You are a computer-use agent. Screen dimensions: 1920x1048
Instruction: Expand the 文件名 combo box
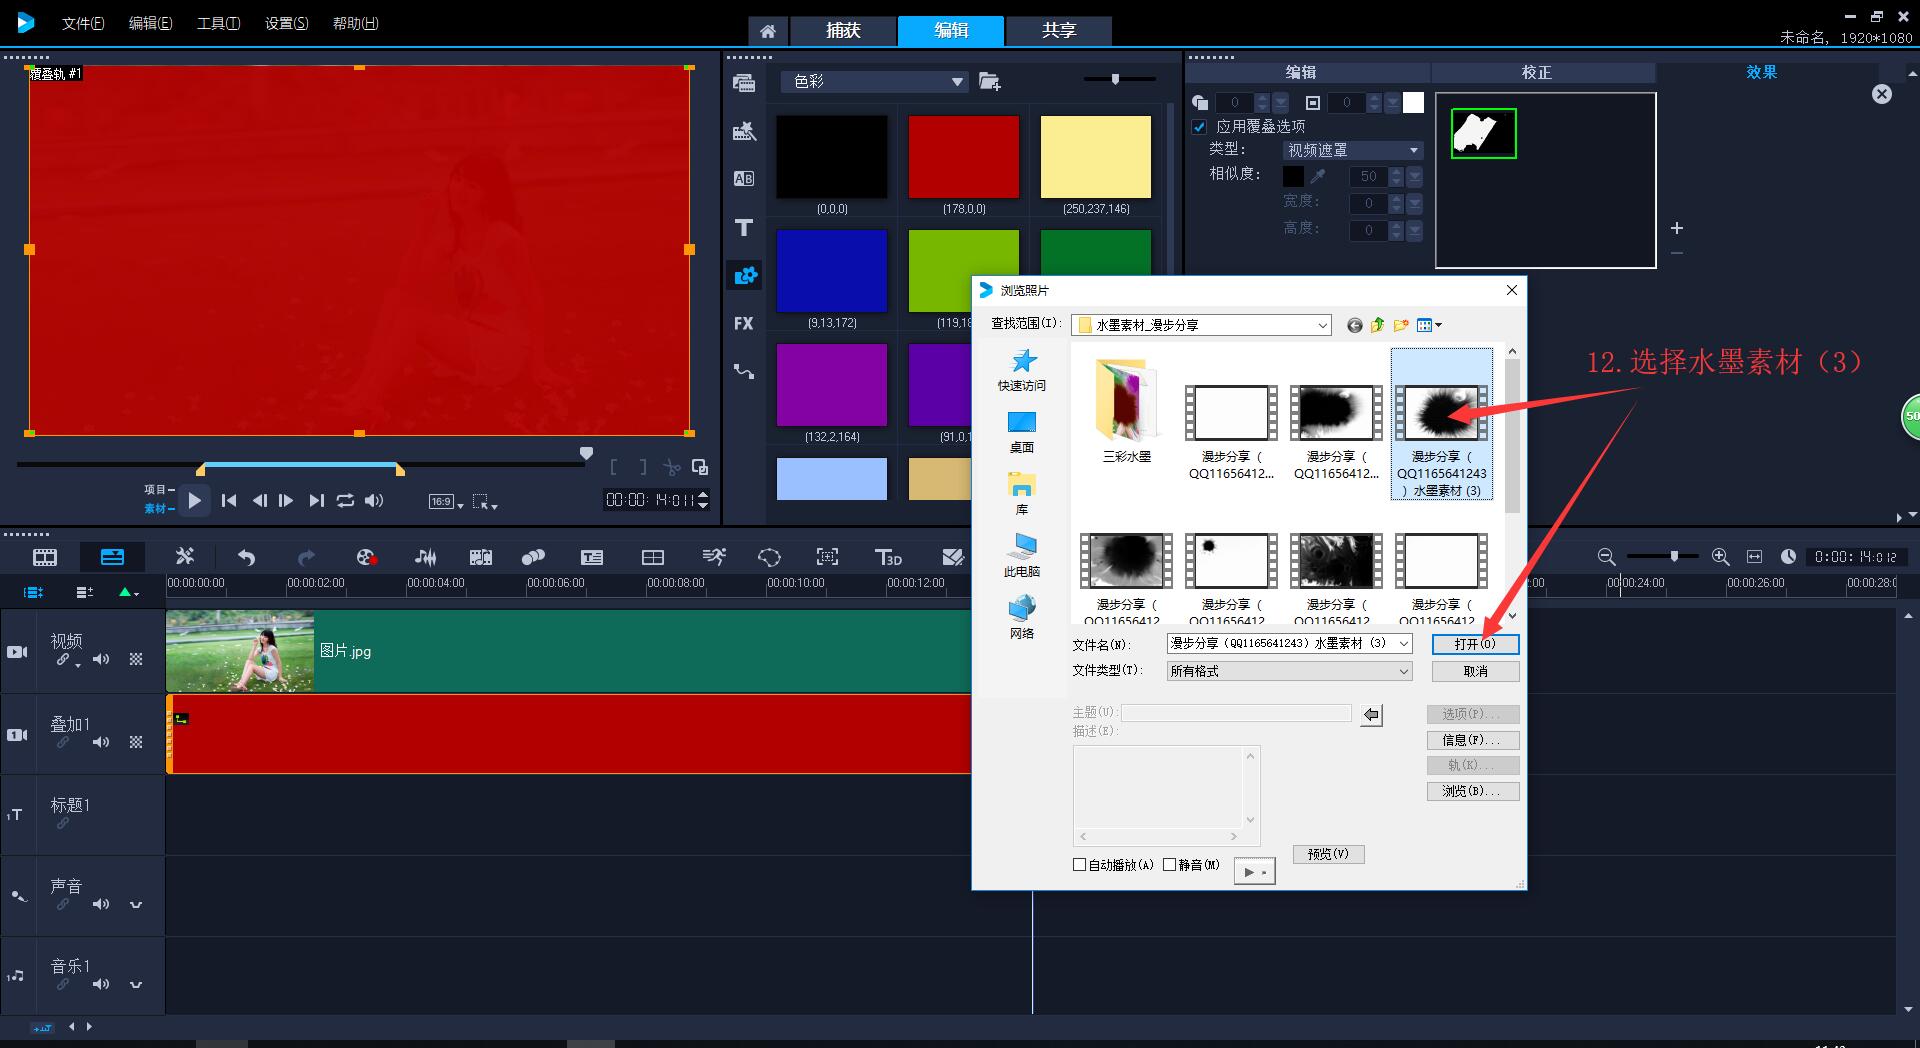(x=1404, y=643)
